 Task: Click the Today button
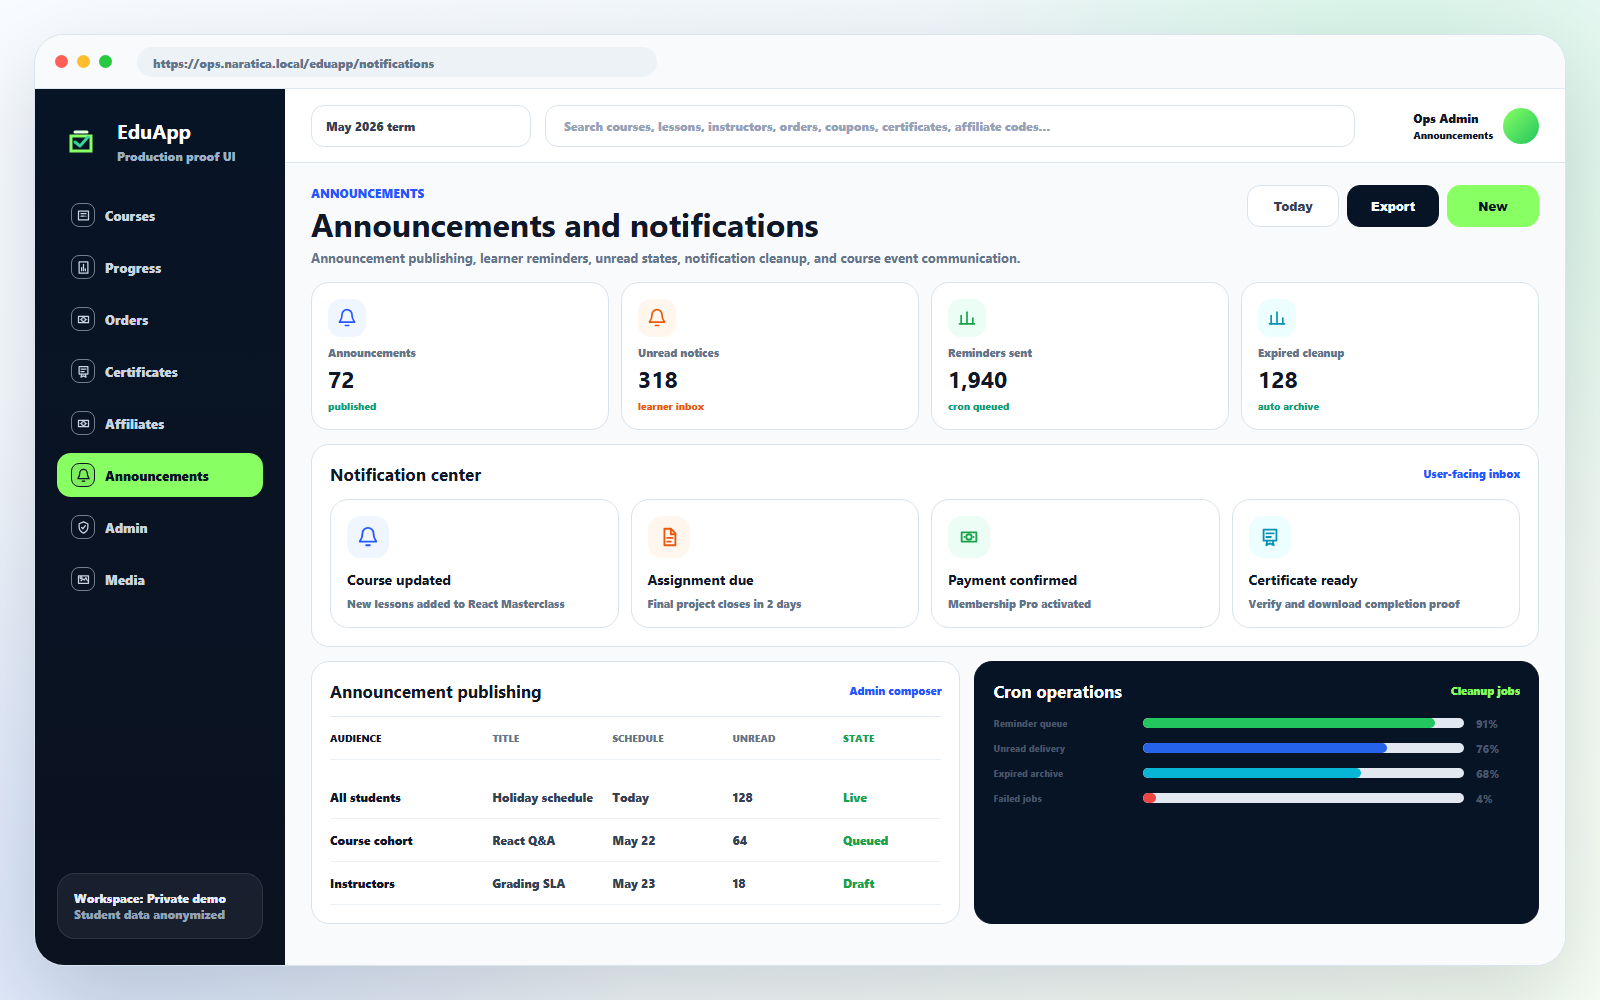pyautogui.click(x=1293, y=206)
